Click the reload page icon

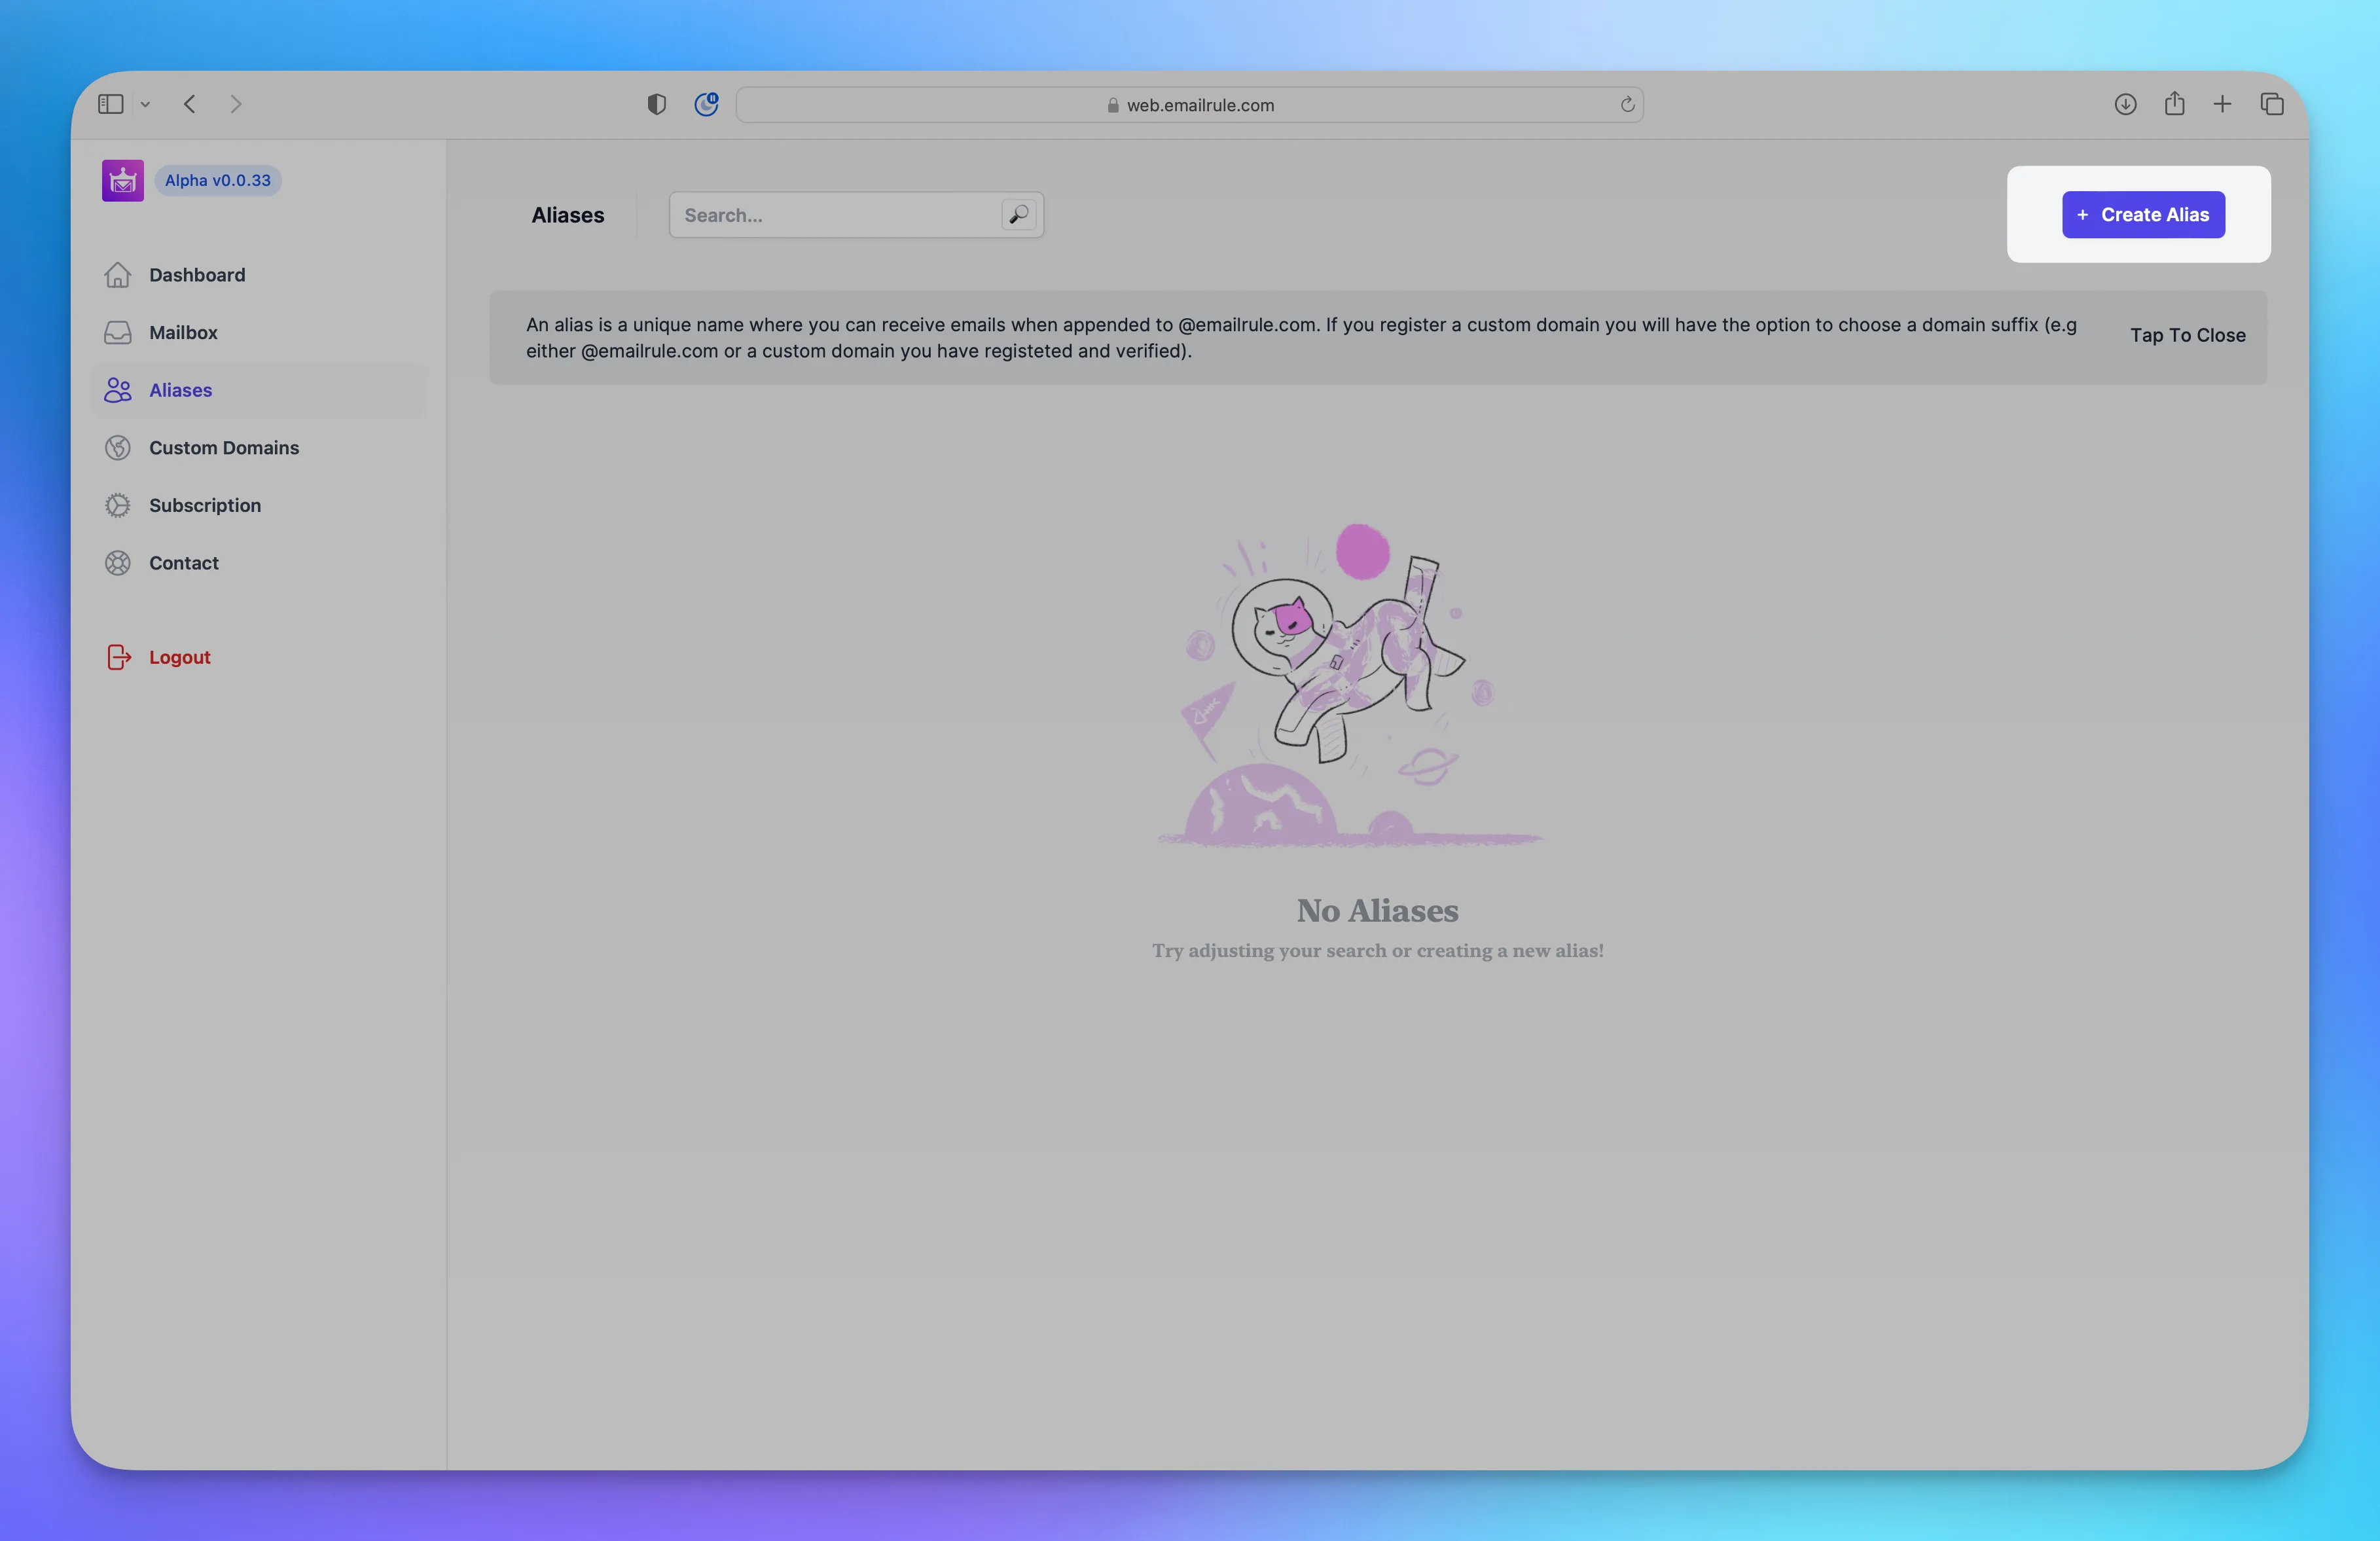point(1627,104)
